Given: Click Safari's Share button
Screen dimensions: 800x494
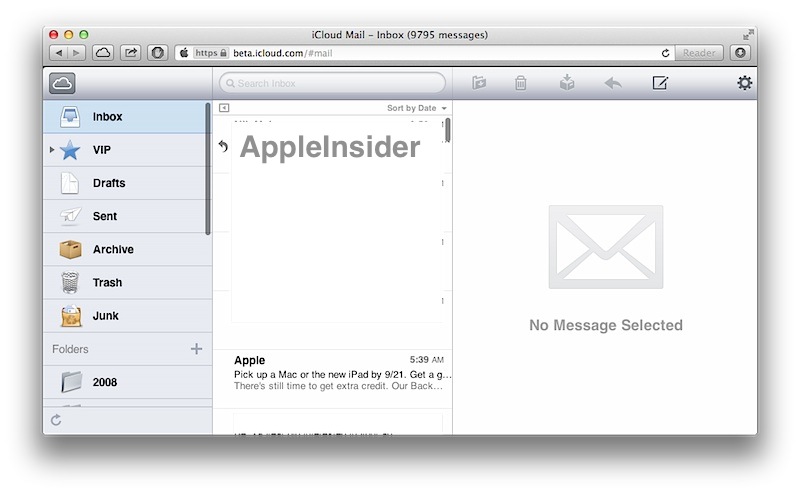Looking at the screenshot, I should [x=131, y=53].
